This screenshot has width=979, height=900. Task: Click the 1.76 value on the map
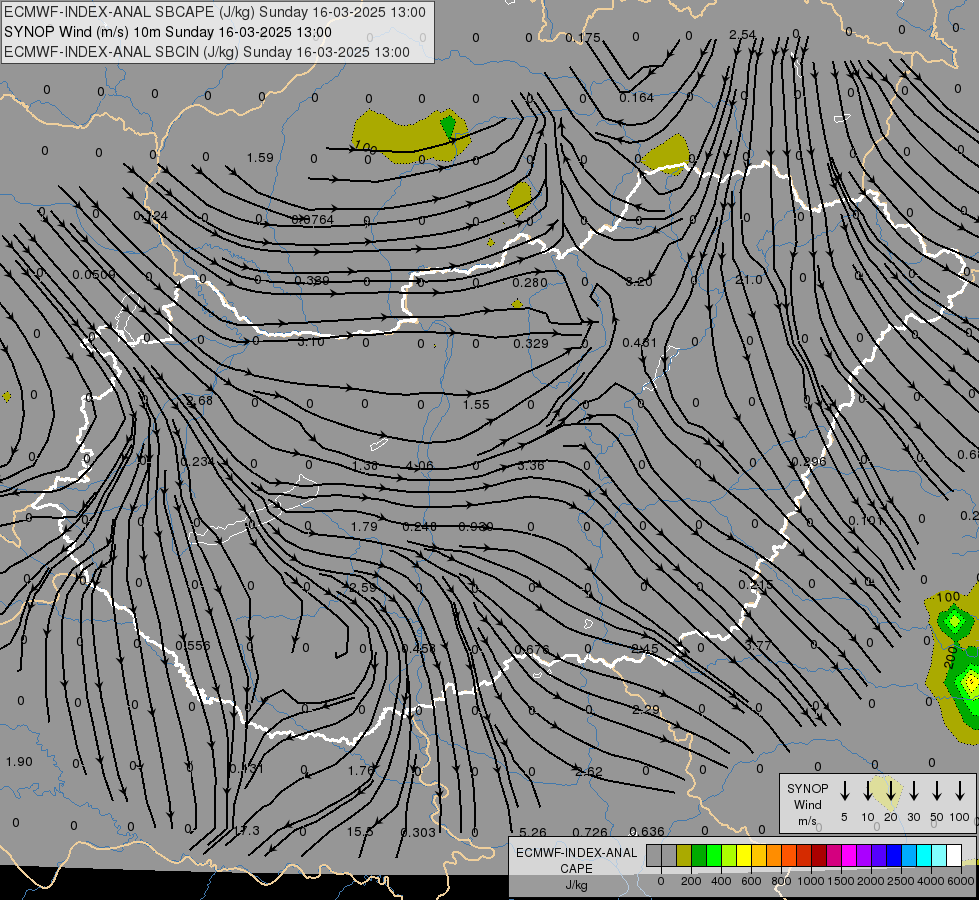coord(361,770)
